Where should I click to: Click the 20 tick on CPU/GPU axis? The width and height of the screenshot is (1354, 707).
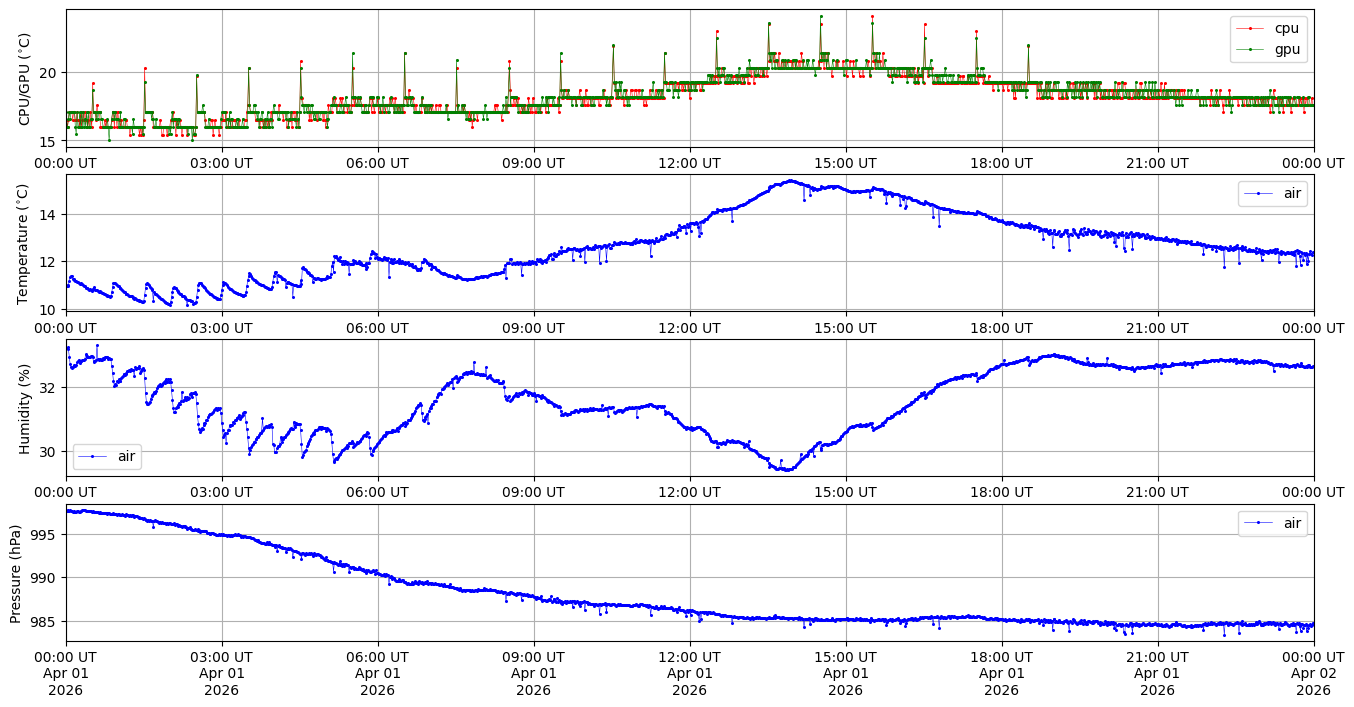click(49, 73)
